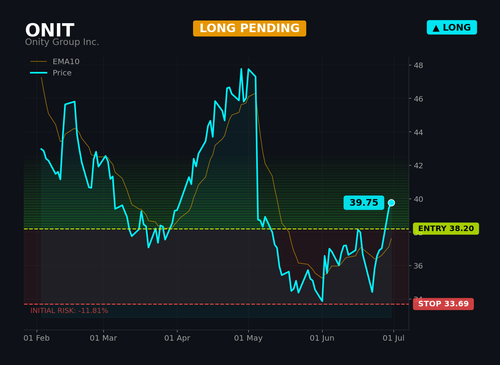Click the ENTRY 38.20 label
Viewport: 500px width, 365px height.
[x=446, y=229]
